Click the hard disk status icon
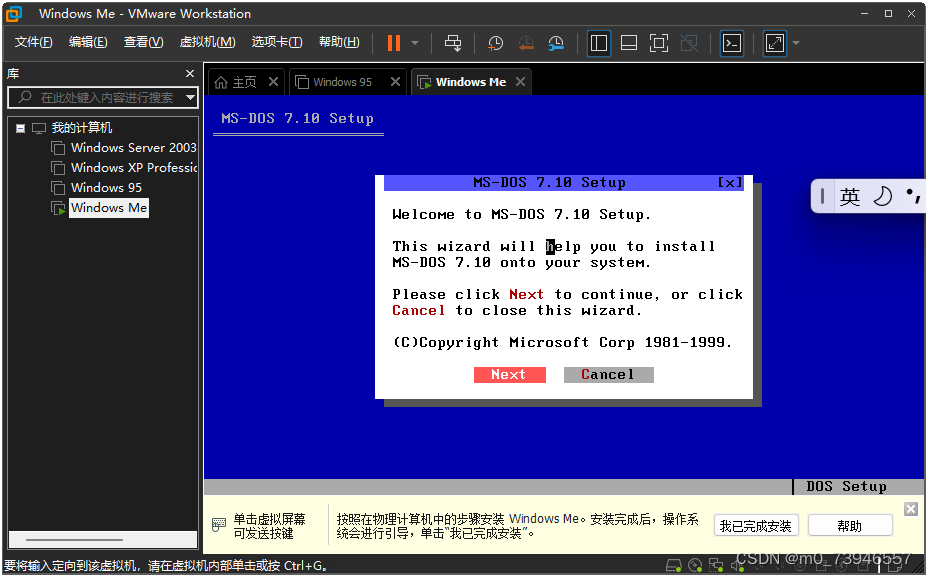This screenshot has height=577, width=928. (x=674, y=566)
